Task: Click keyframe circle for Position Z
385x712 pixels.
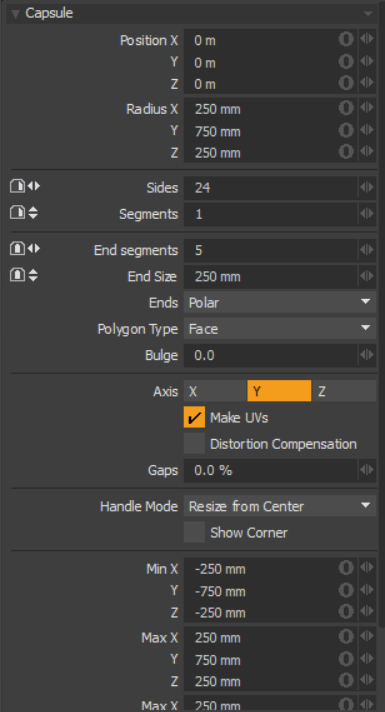Action: pyautogui.click(x=346, y=83)
